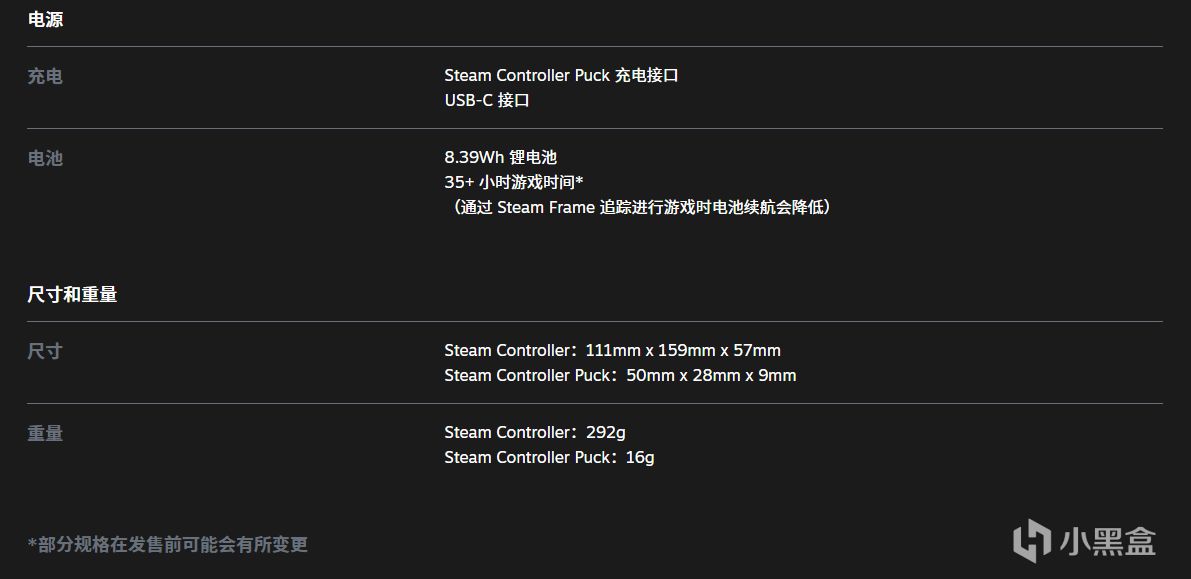Select the Steam Controller 292g weight
The image size is (1191, 579).
(535, 433)
